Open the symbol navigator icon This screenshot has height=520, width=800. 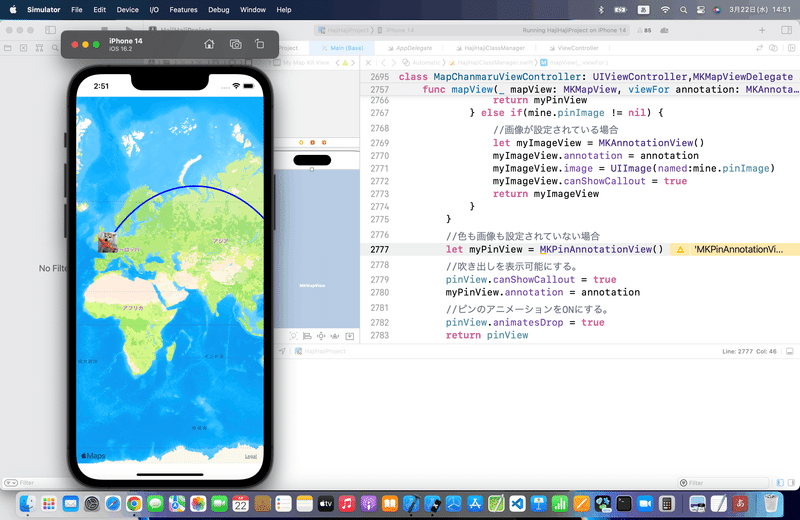pyautogui.click(x=39, y=48)
